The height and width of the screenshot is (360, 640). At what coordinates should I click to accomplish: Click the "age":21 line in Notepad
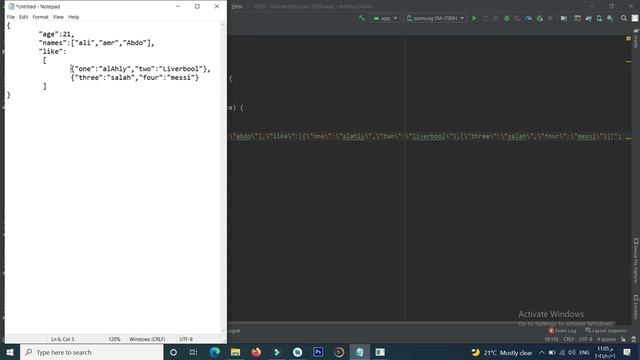pos(57,34)
